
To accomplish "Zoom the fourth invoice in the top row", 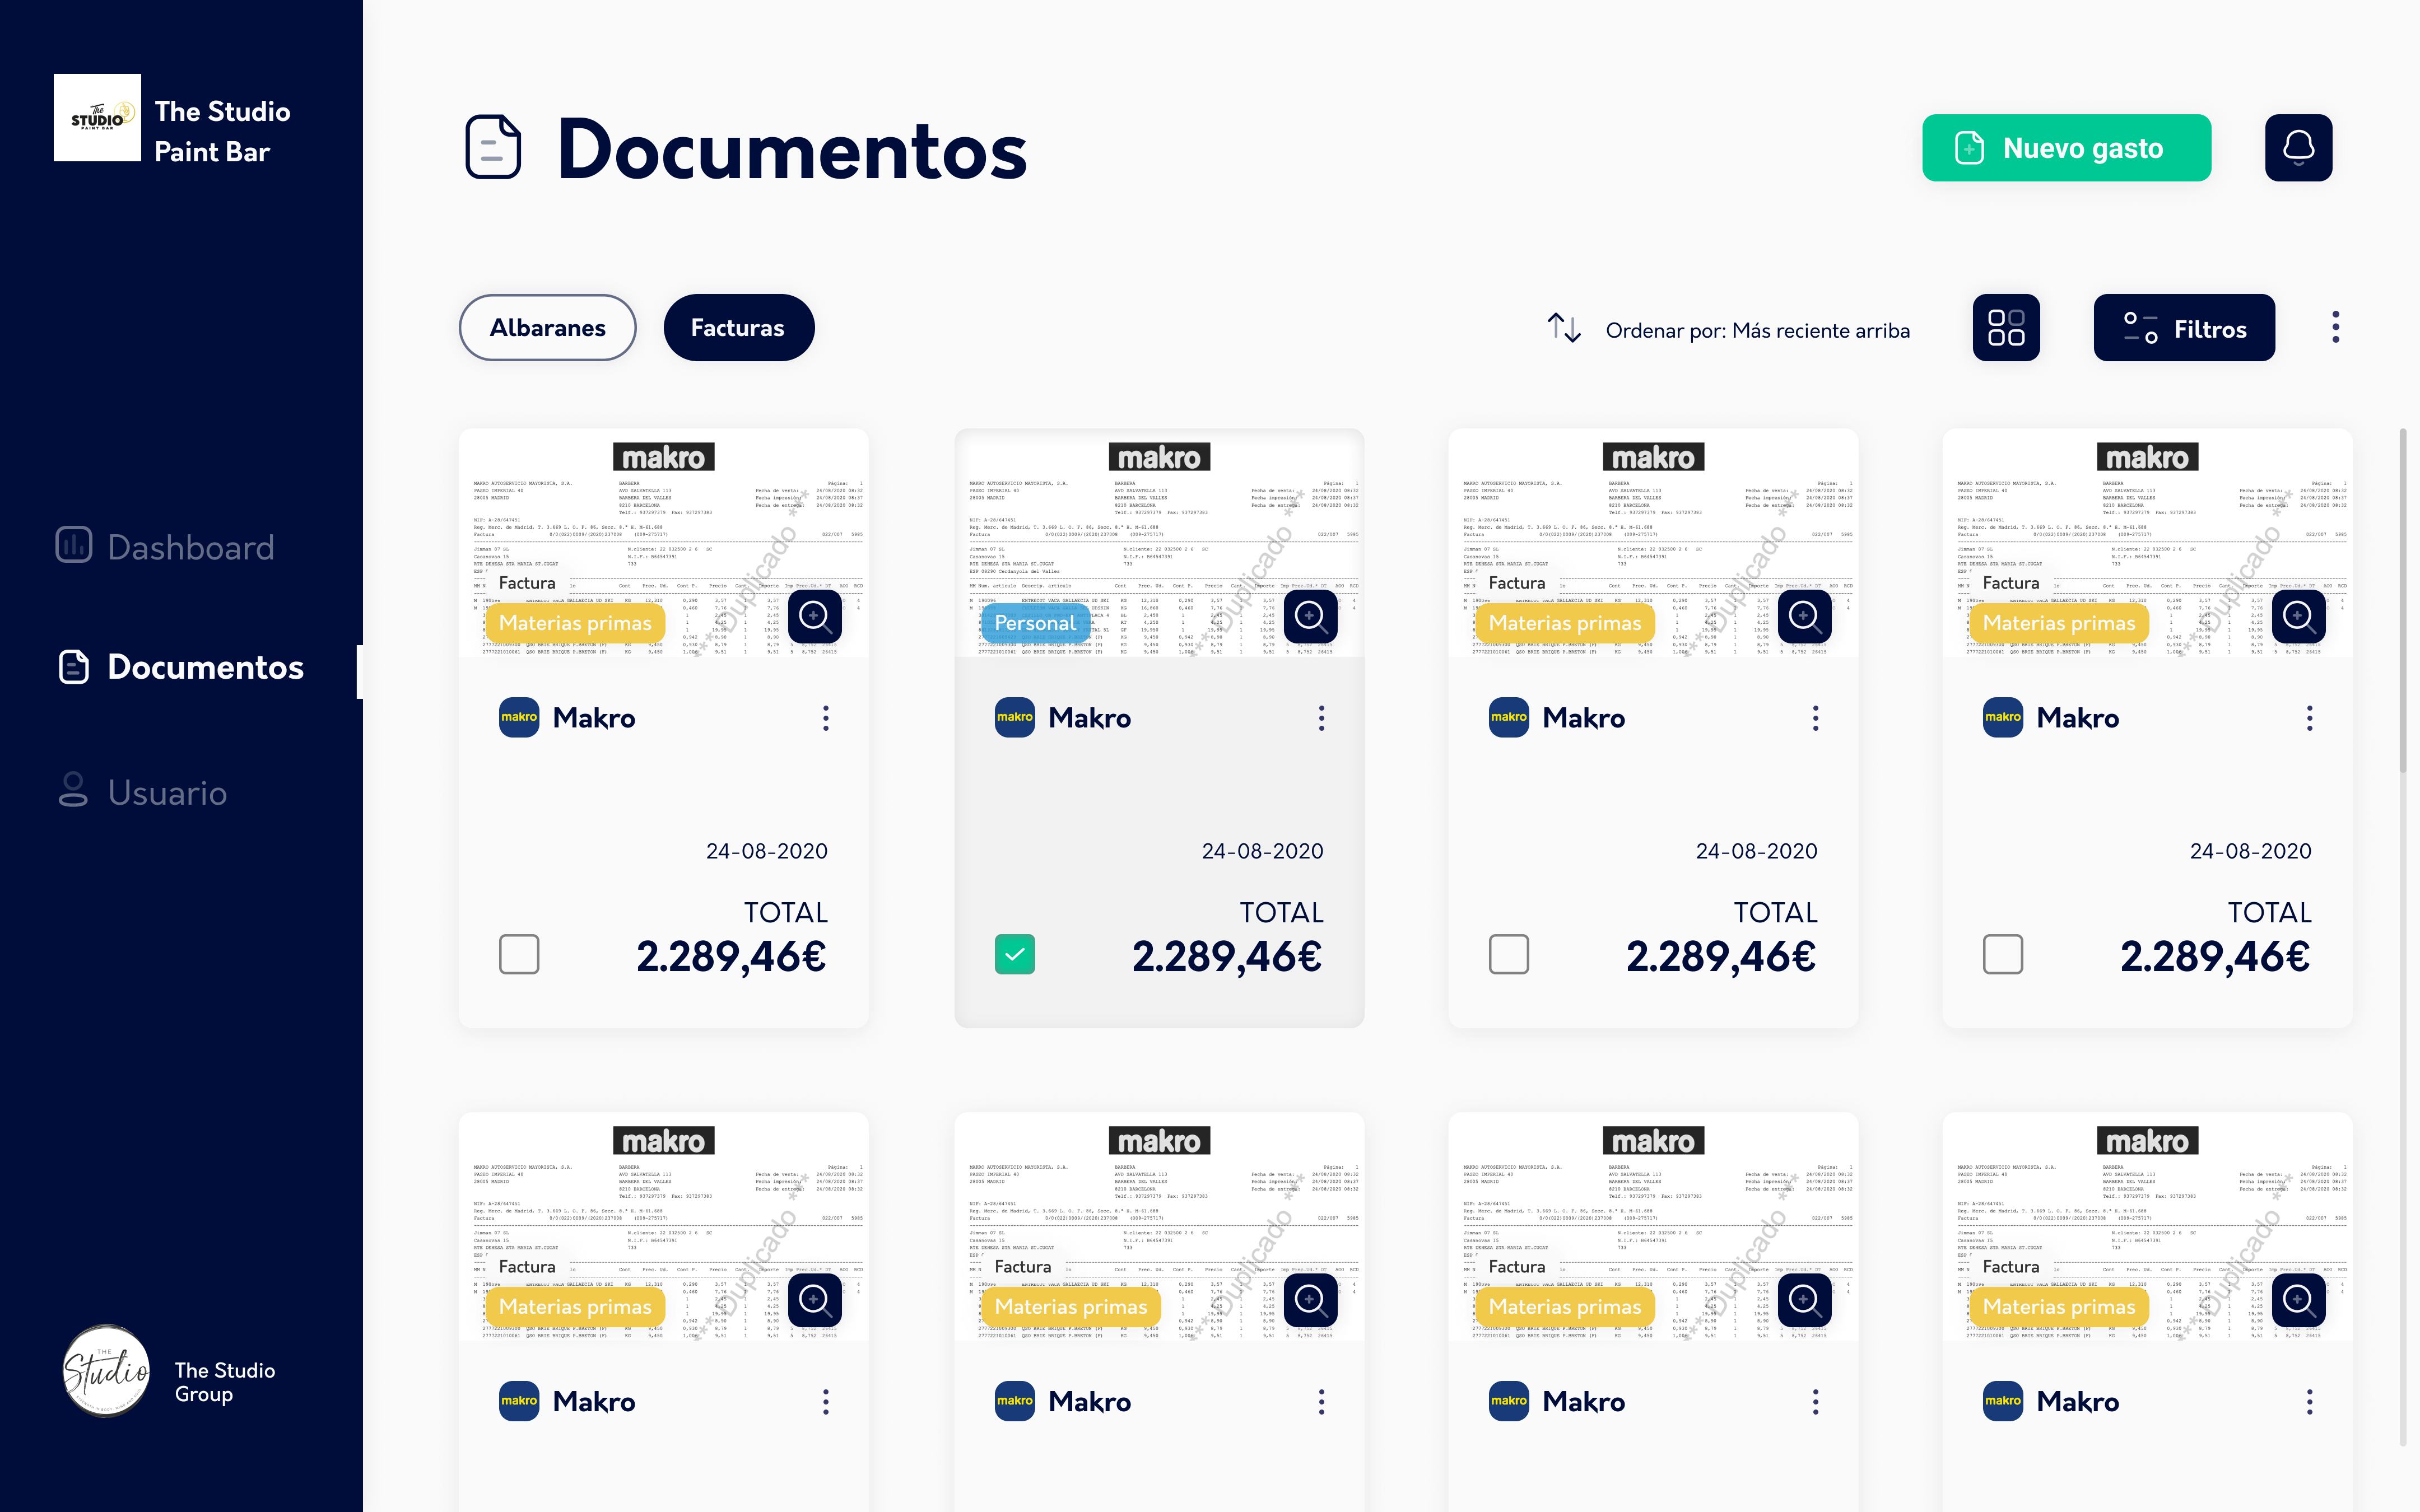I will [2298, 616].
